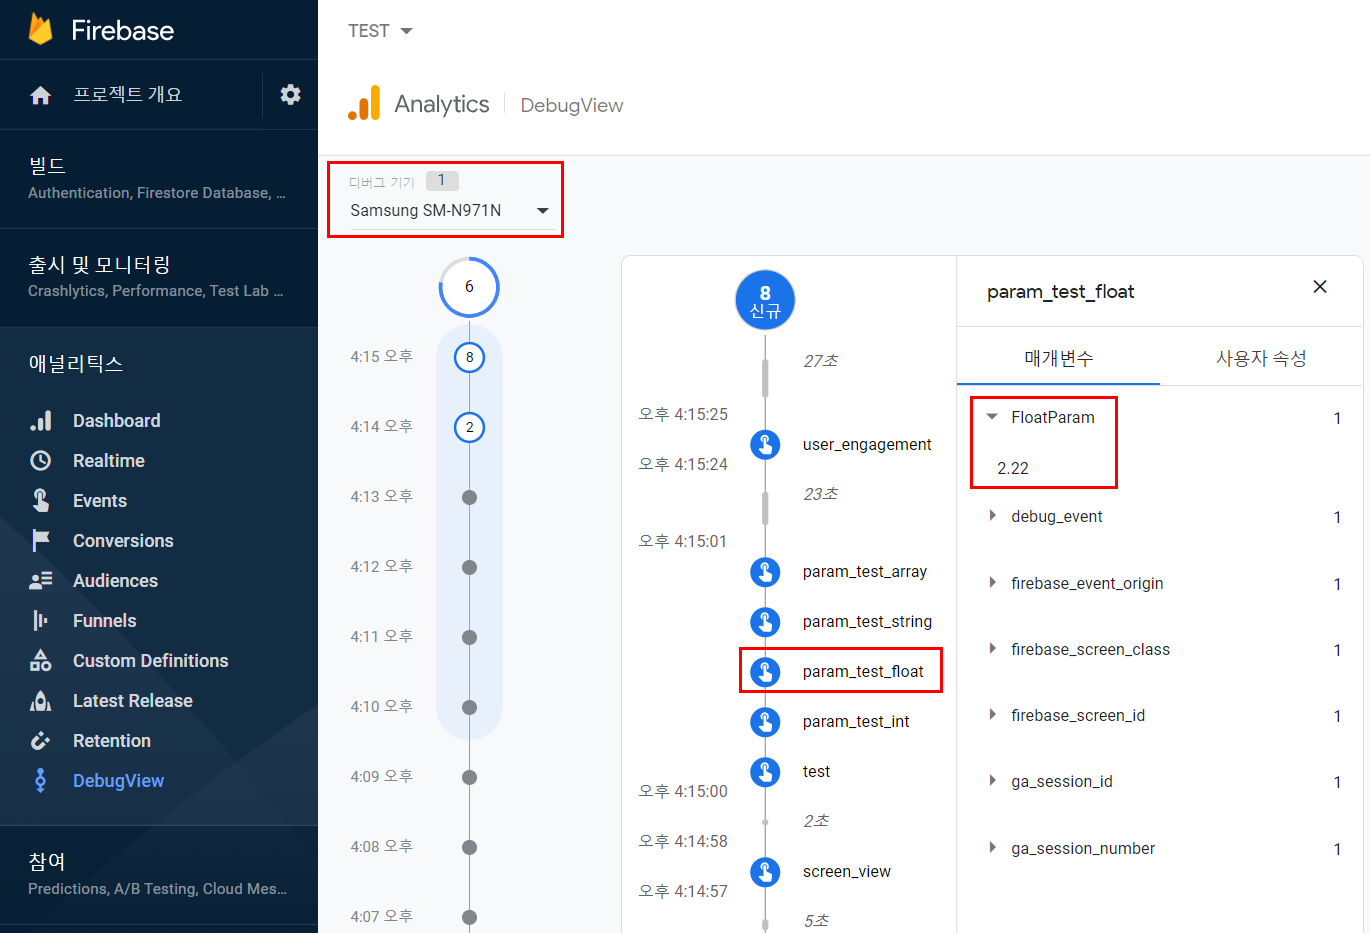Select the param_test_string event label
1370x933 pixels.
point(867,622)
